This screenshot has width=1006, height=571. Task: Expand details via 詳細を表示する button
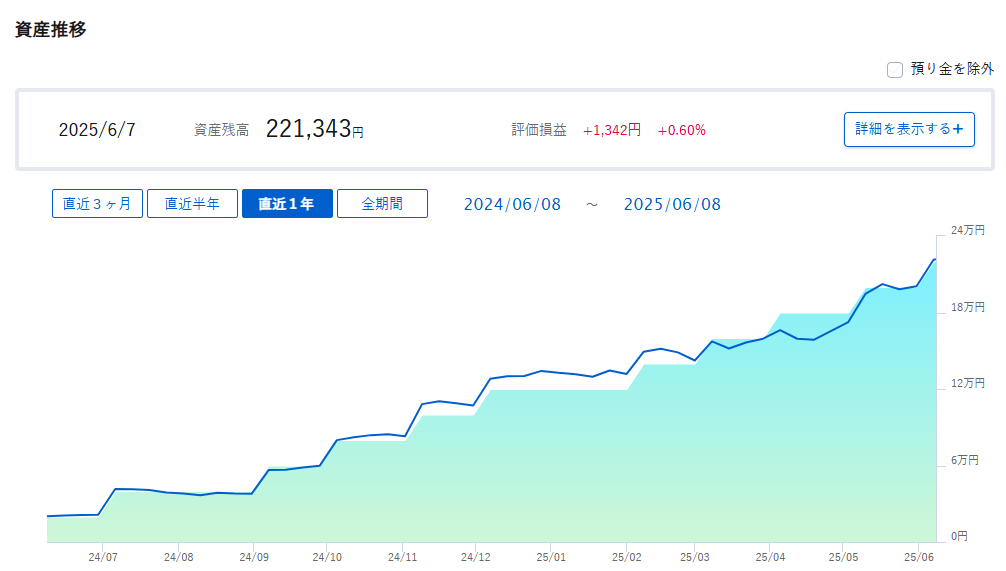(x=909, y=129)
